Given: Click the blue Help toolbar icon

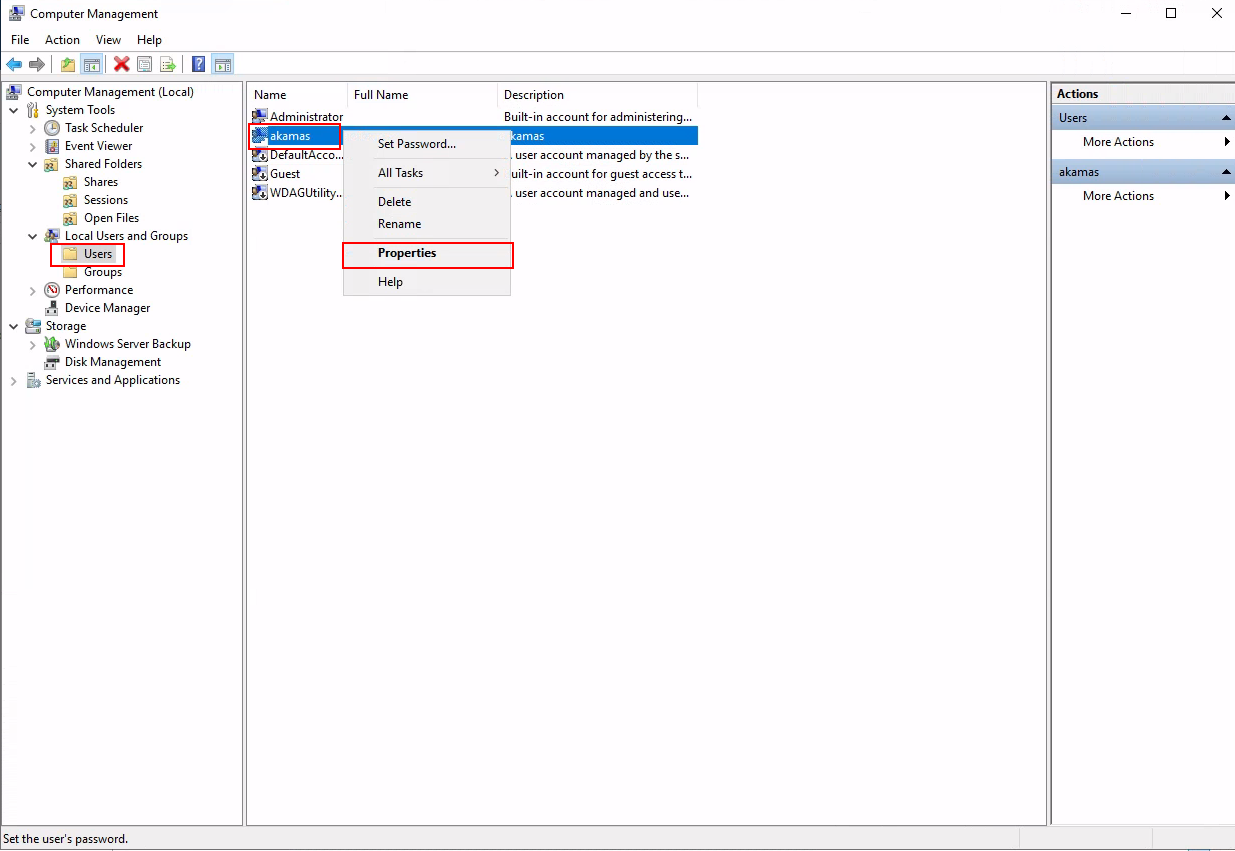Looking at the screenshot, I should click(198, 65).
